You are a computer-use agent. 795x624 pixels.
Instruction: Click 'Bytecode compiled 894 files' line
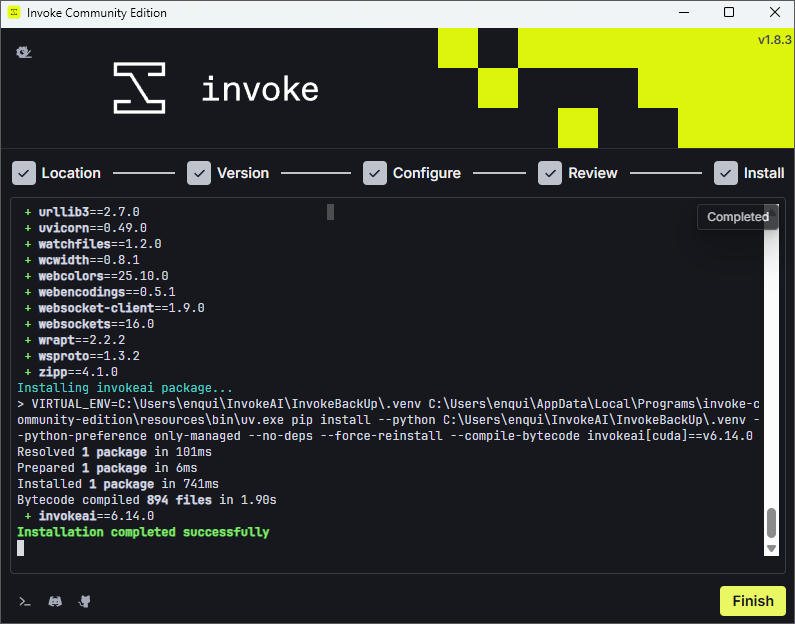coord(147,500)
